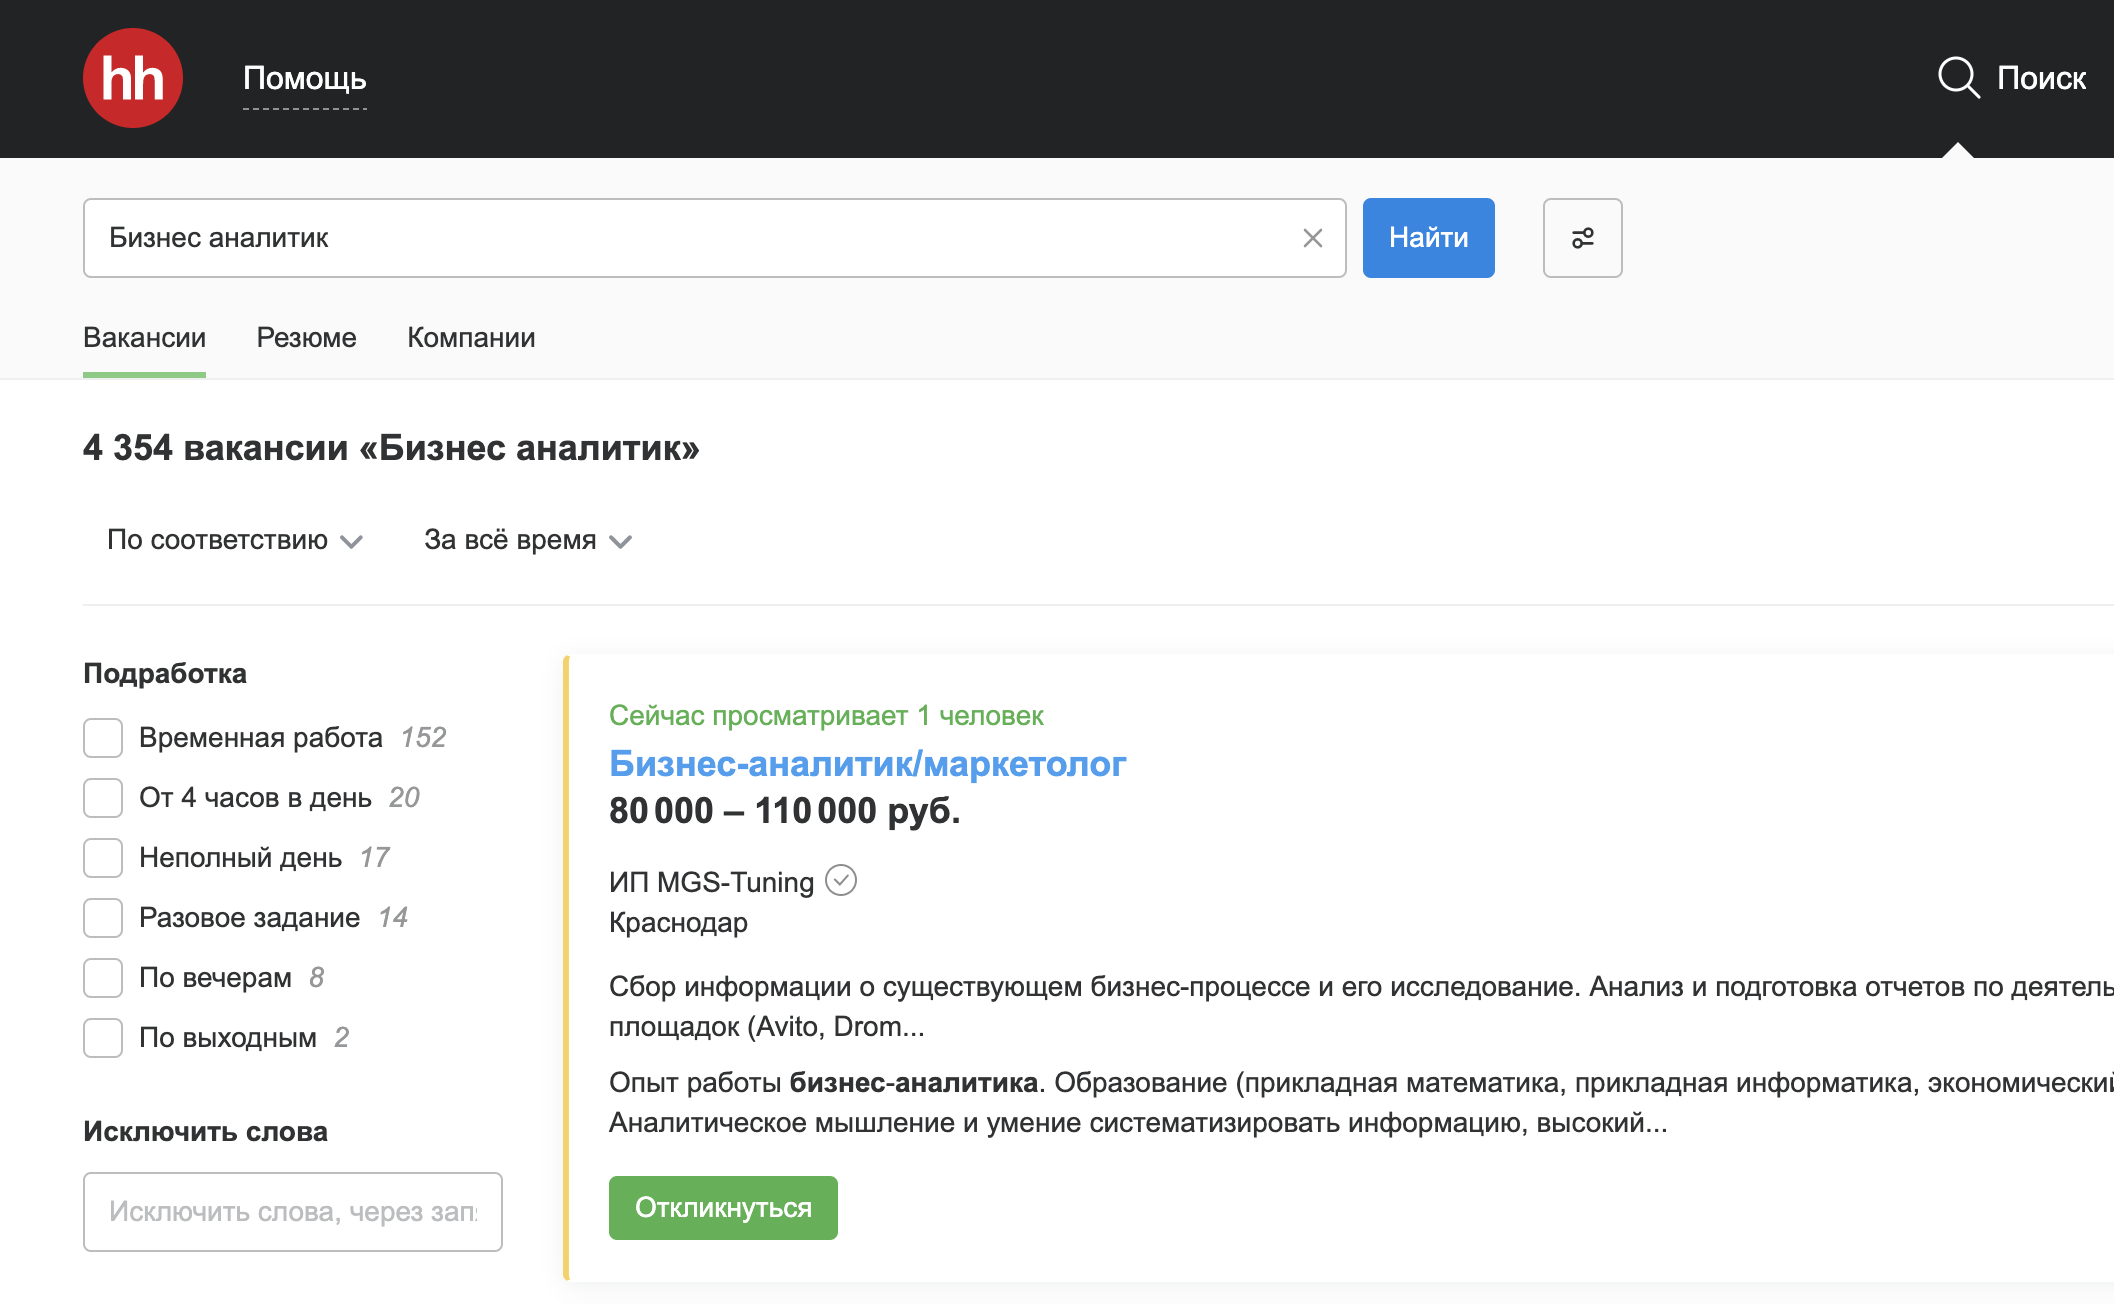The width and height of the screenshot is (2114, 1304).
Task: Check the От 4 часов в день option
Action: (103, 798)
